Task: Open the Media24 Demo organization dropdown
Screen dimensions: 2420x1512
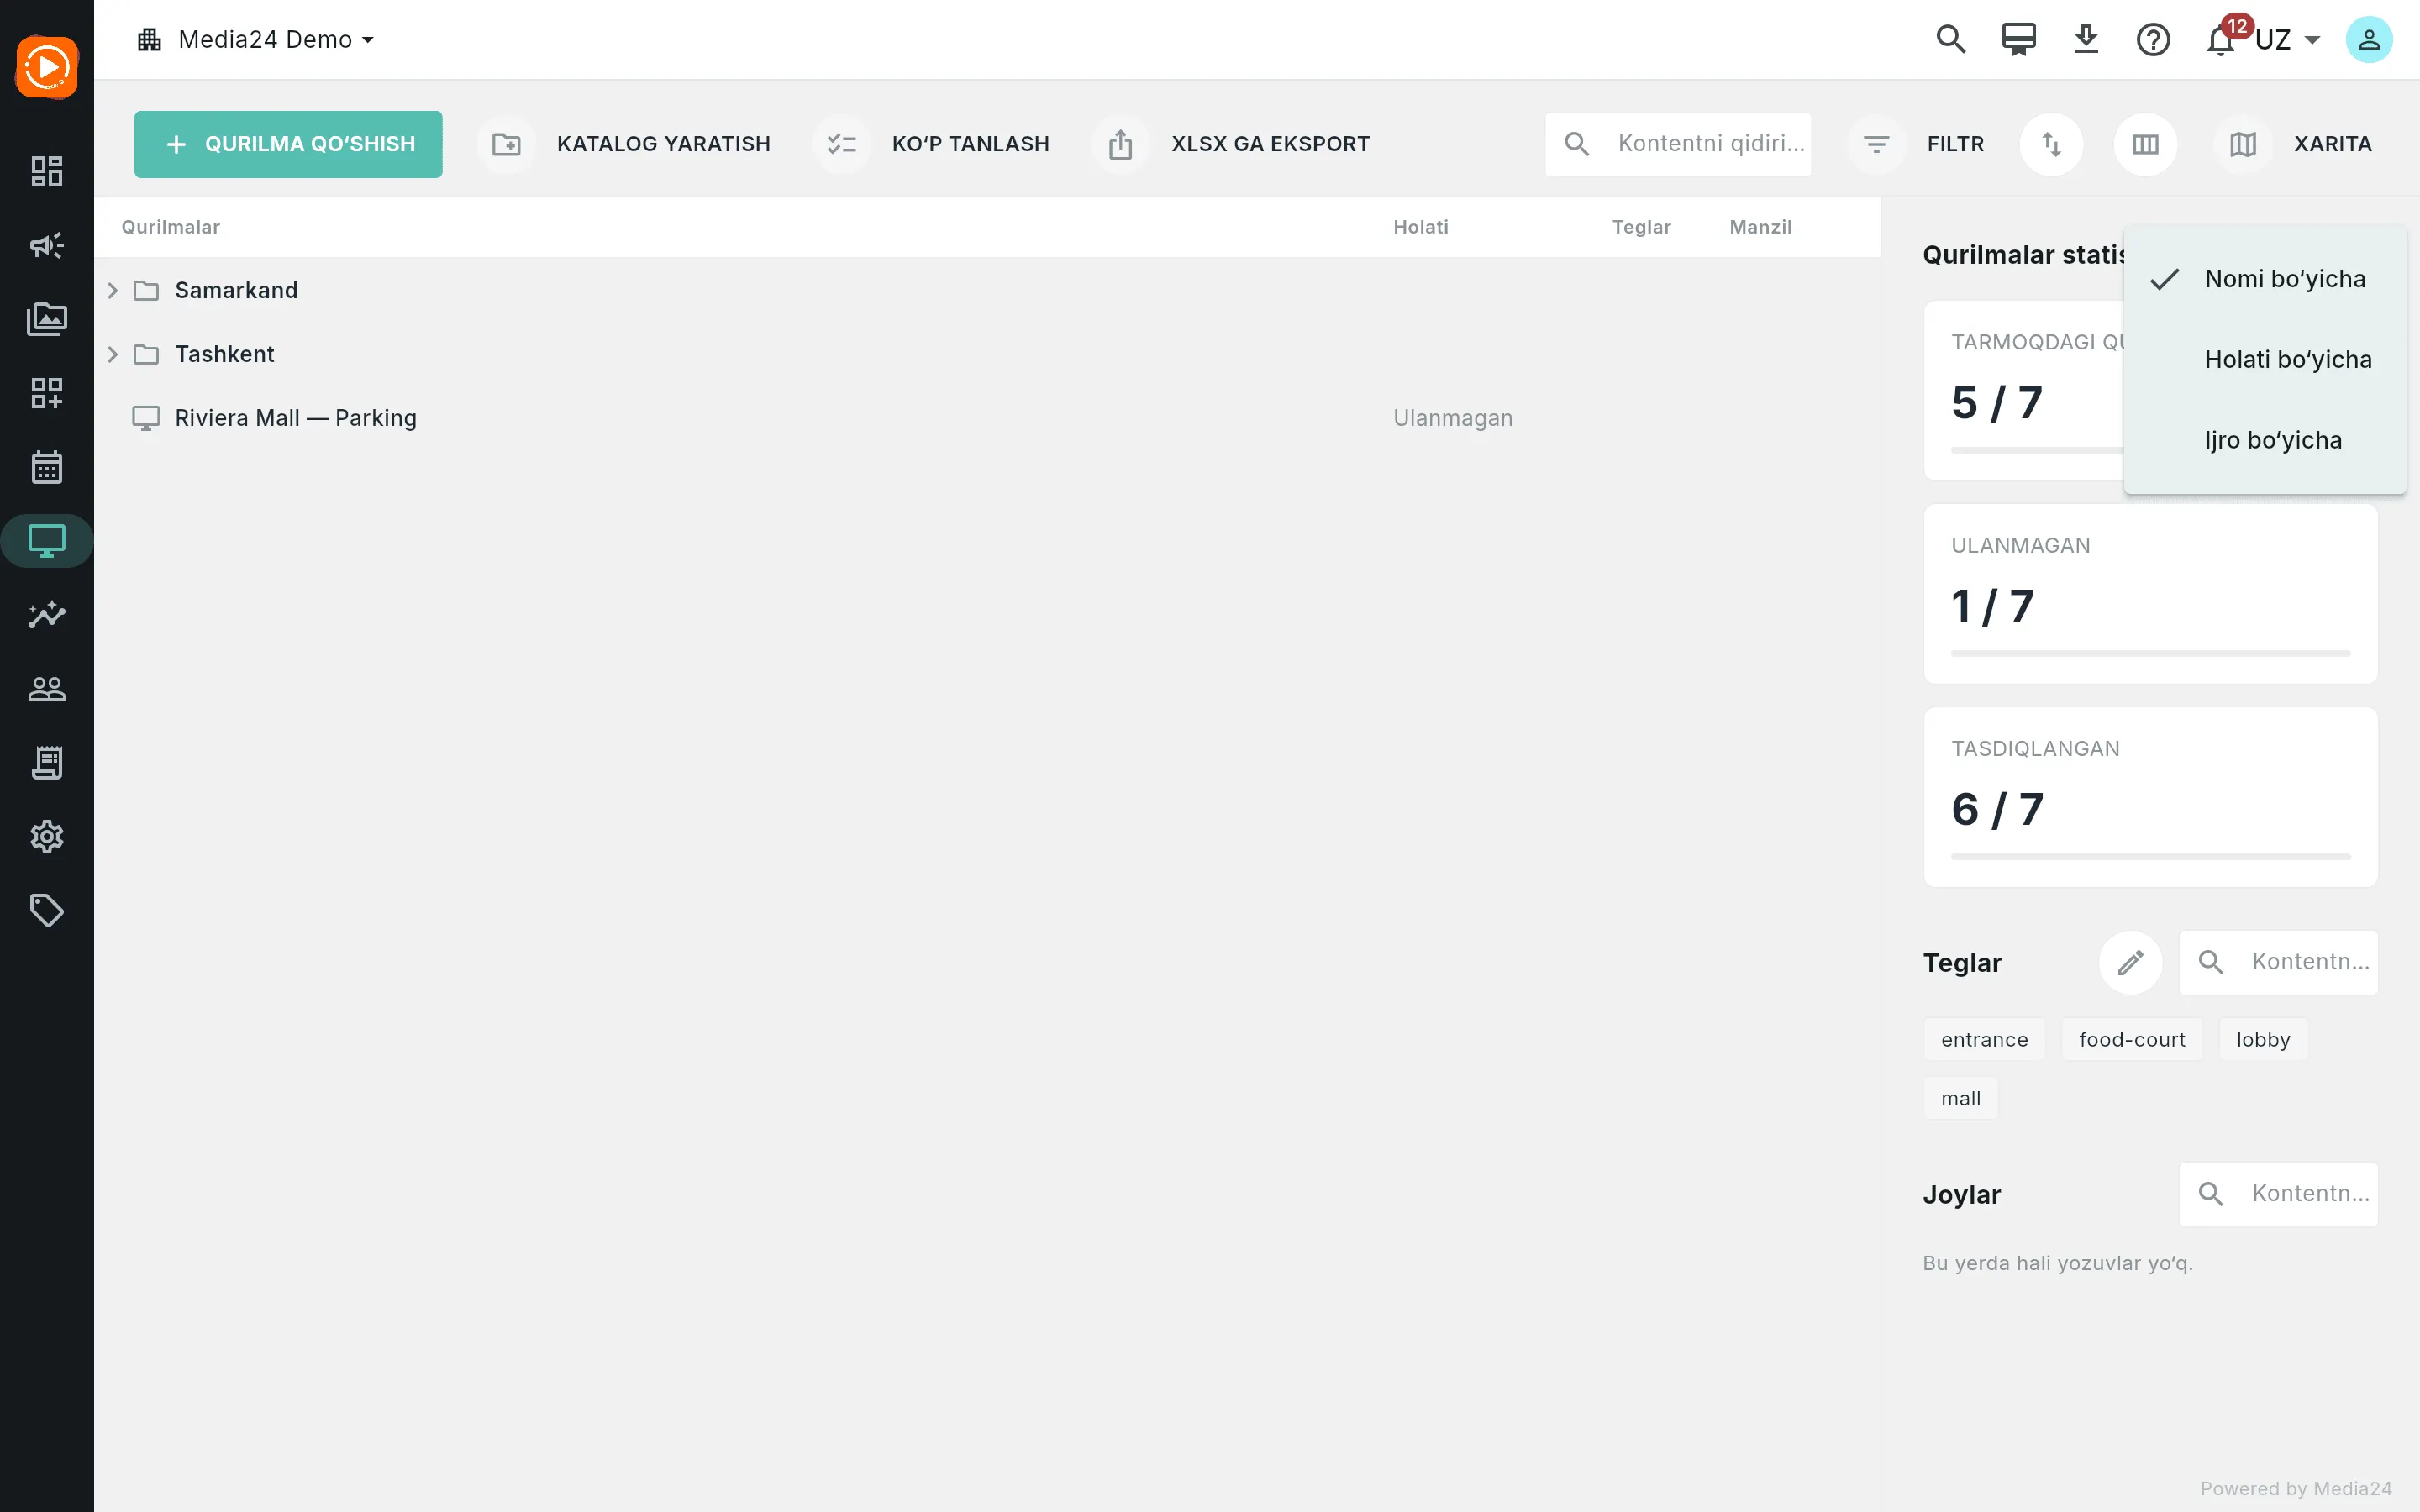Action: 256,40
